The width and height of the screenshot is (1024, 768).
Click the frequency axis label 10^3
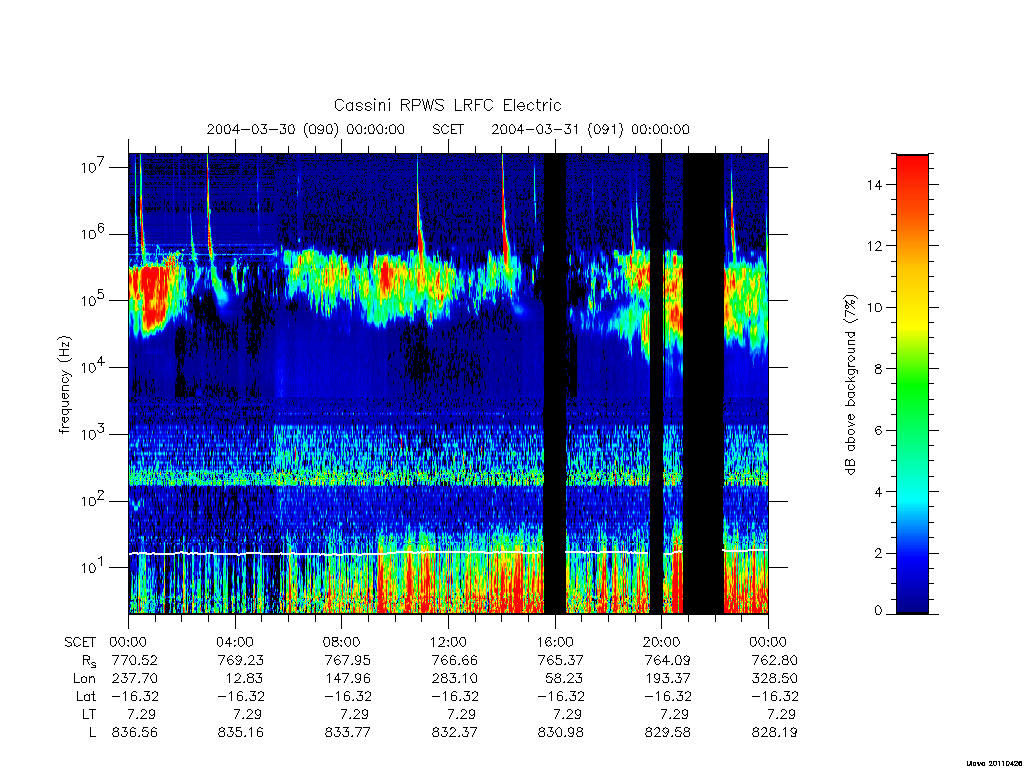(x=91, y=434)
